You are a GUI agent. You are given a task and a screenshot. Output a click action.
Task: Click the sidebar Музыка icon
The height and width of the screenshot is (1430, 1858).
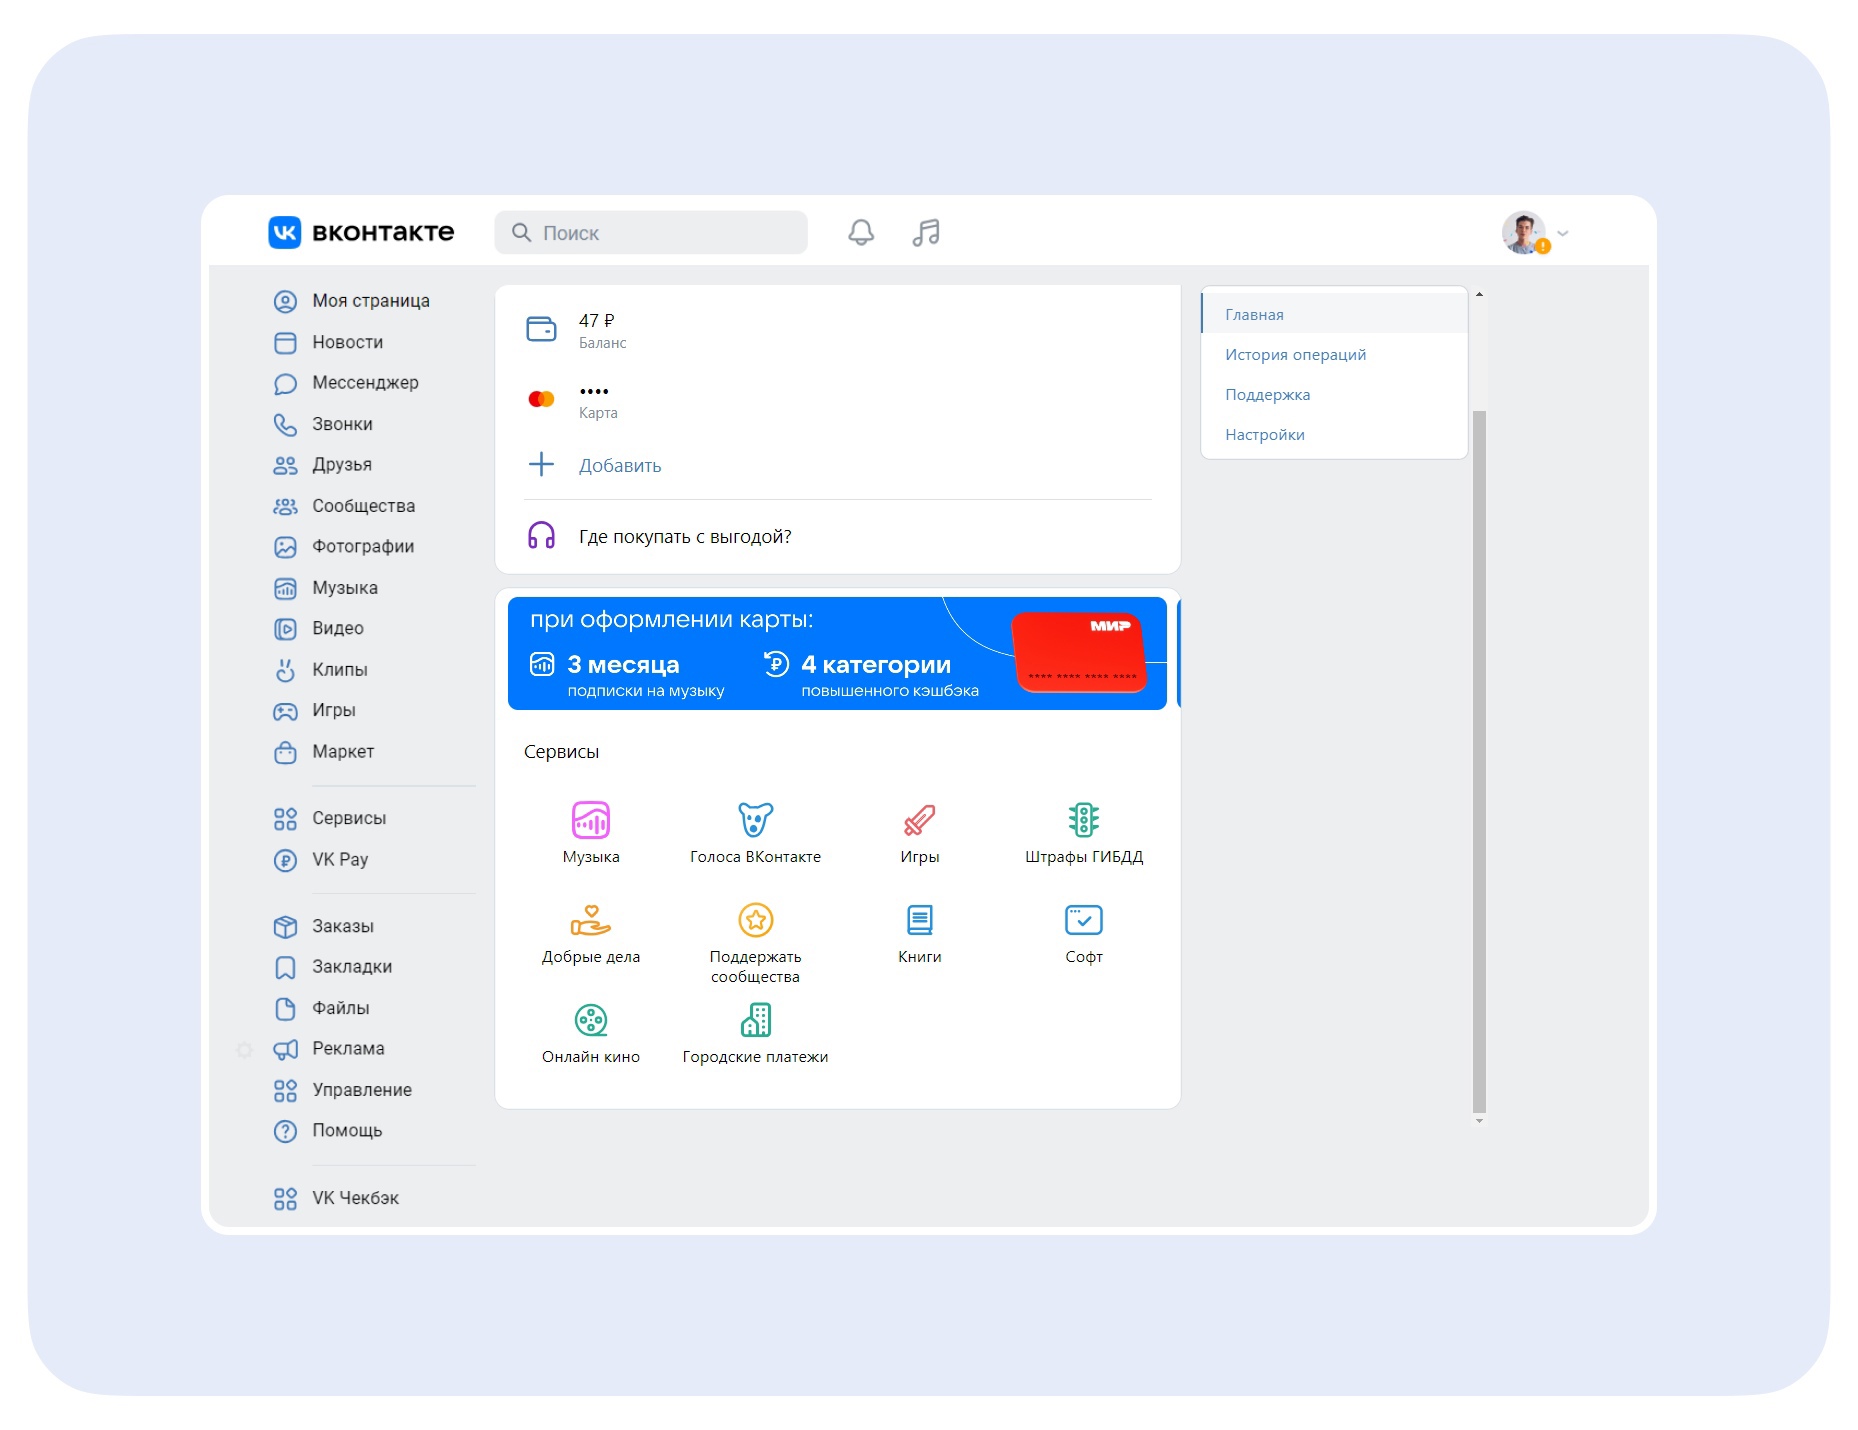(285, 589)
